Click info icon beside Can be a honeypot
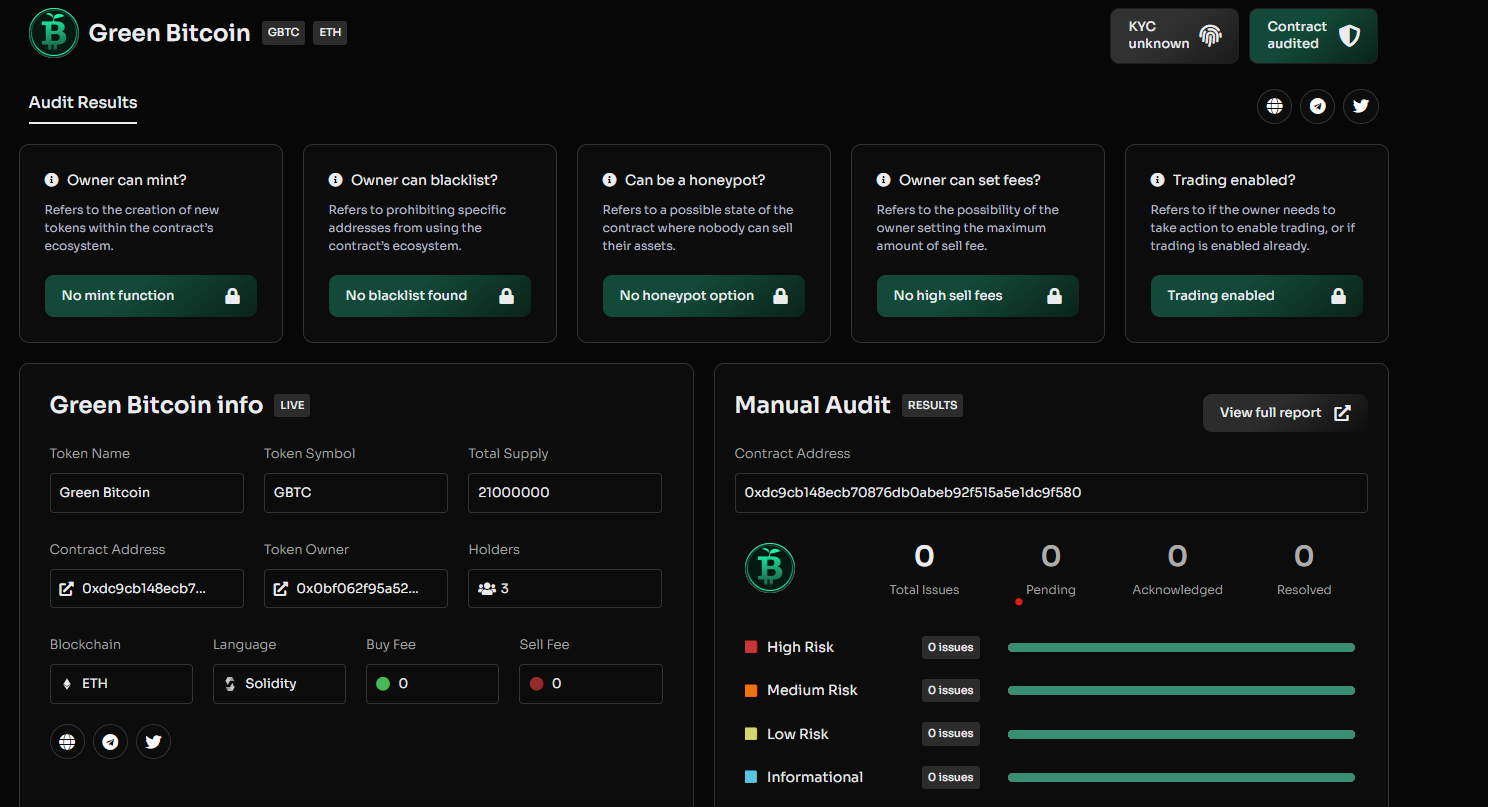 pyautogui.click(x=610, y=180)
